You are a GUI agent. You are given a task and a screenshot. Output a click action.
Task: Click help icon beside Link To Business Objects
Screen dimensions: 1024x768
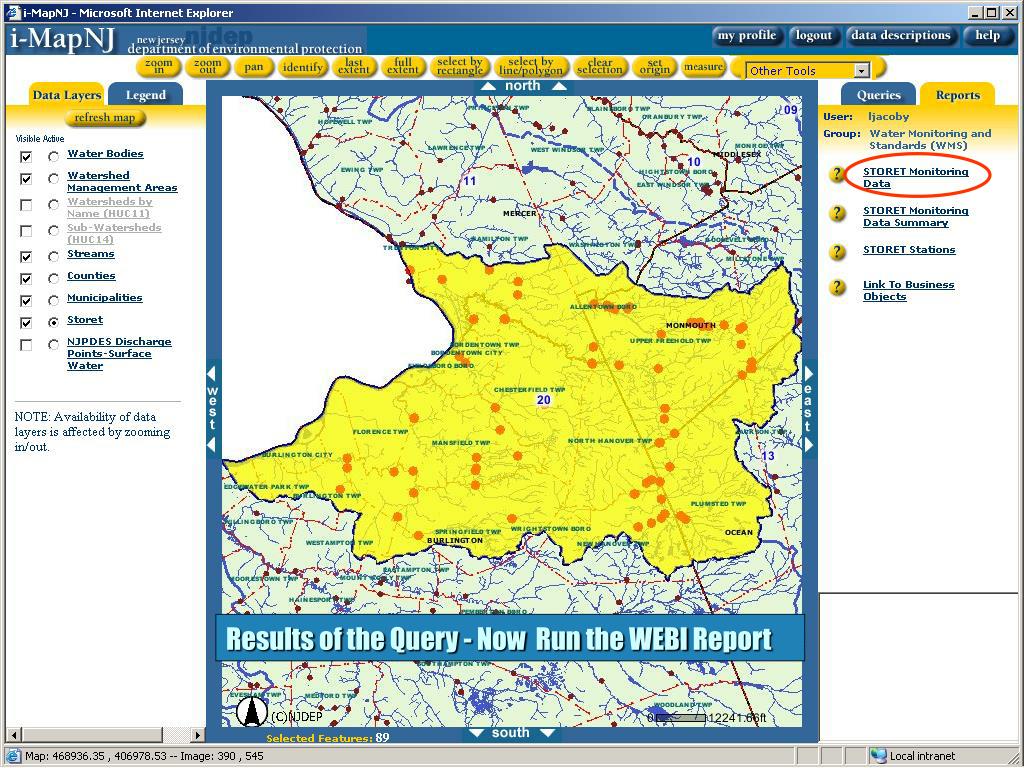[837, 287]
